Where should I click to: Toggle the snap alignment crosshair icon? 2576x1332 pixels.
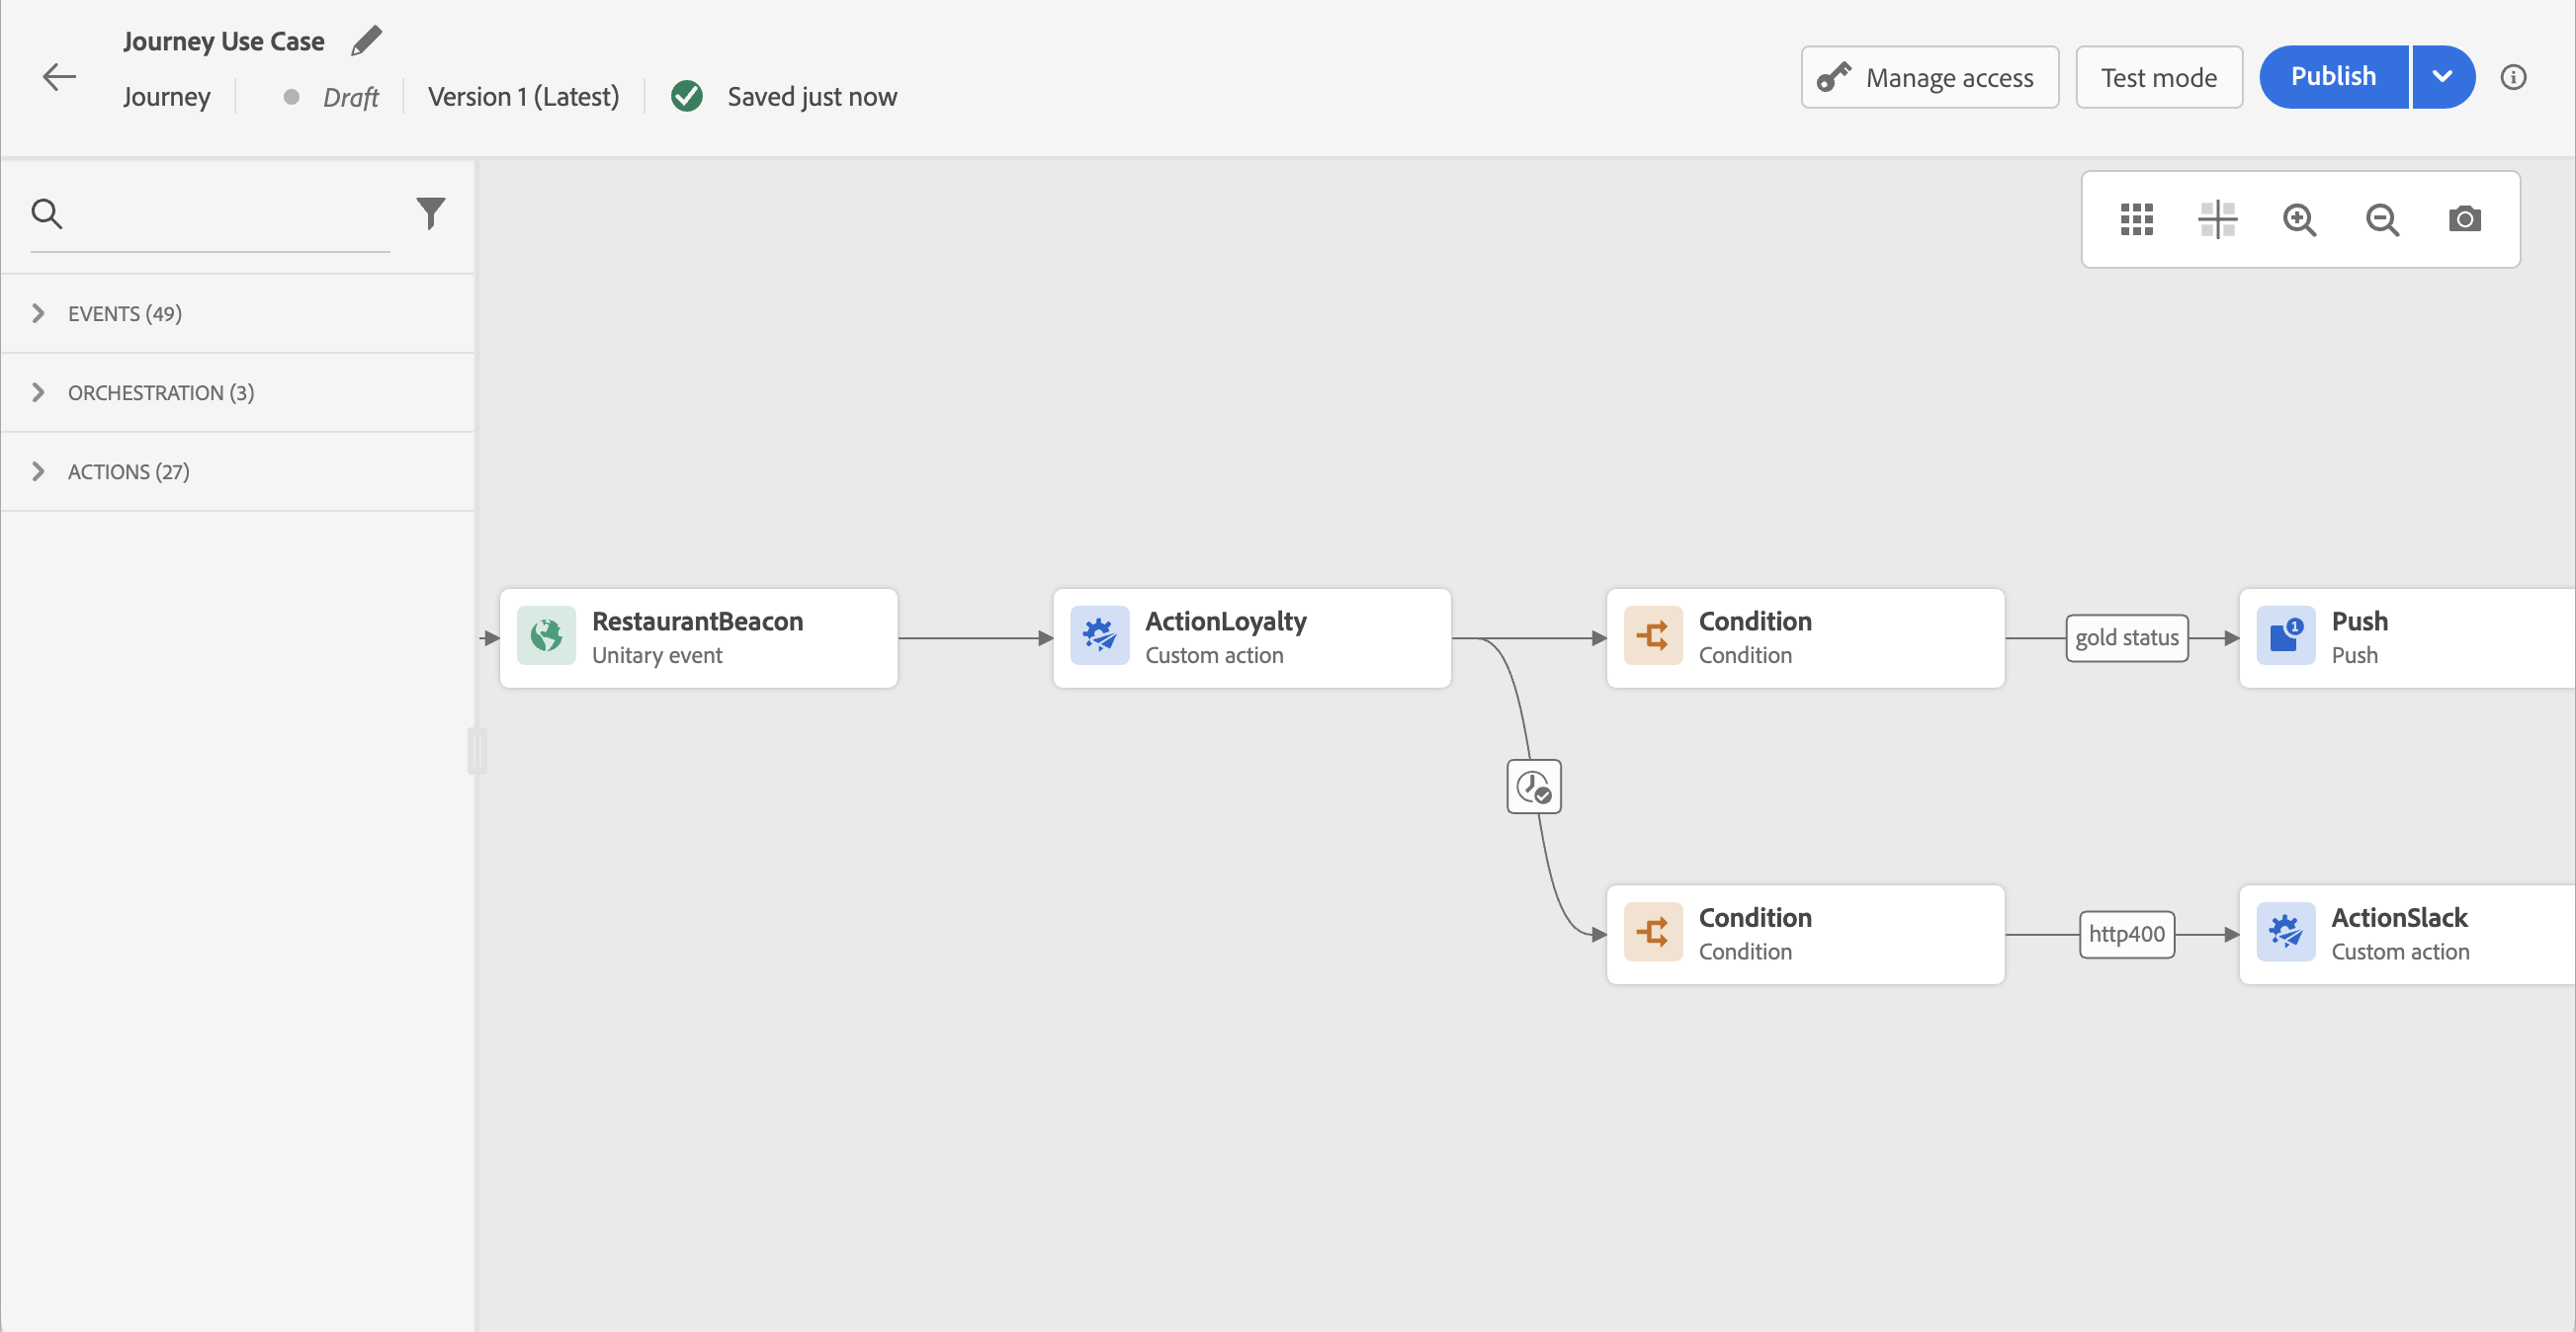coord(2217,220)
